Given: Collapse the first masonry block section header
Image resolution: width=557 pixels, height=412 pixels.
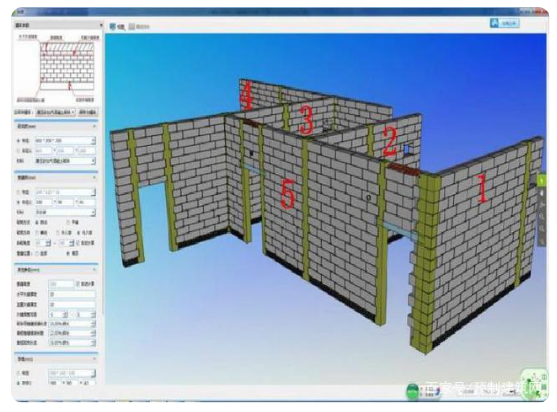Looking at the screenshot, I should [56, 126].
